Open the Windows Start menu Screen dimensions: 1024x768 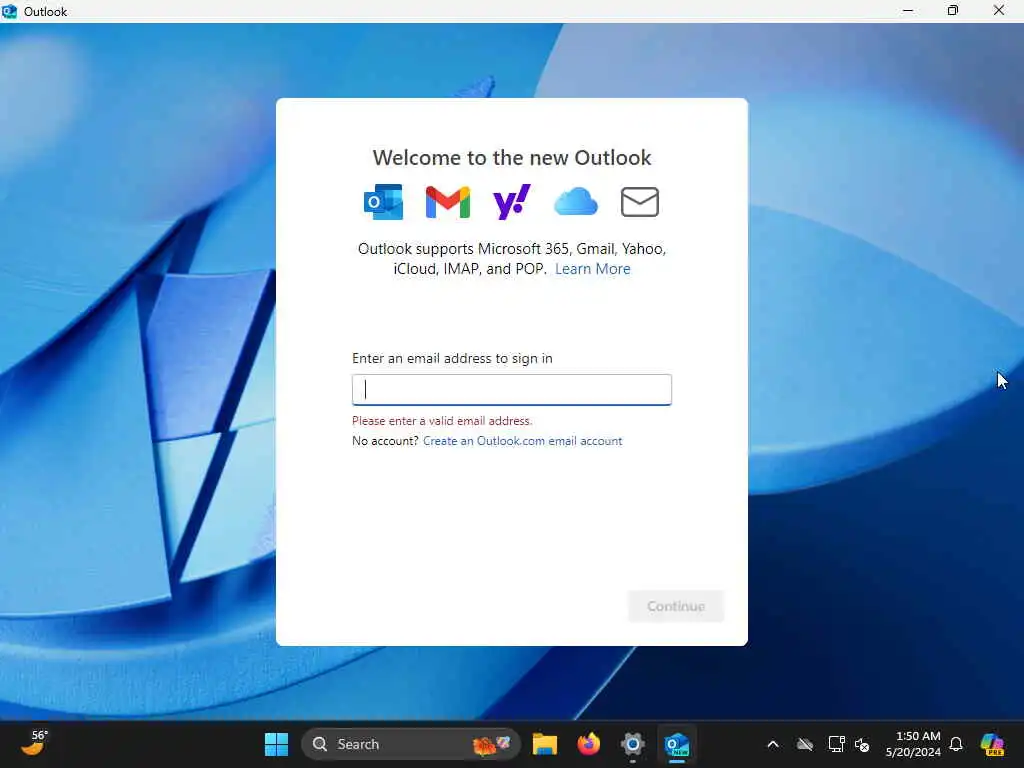[276, 744]
